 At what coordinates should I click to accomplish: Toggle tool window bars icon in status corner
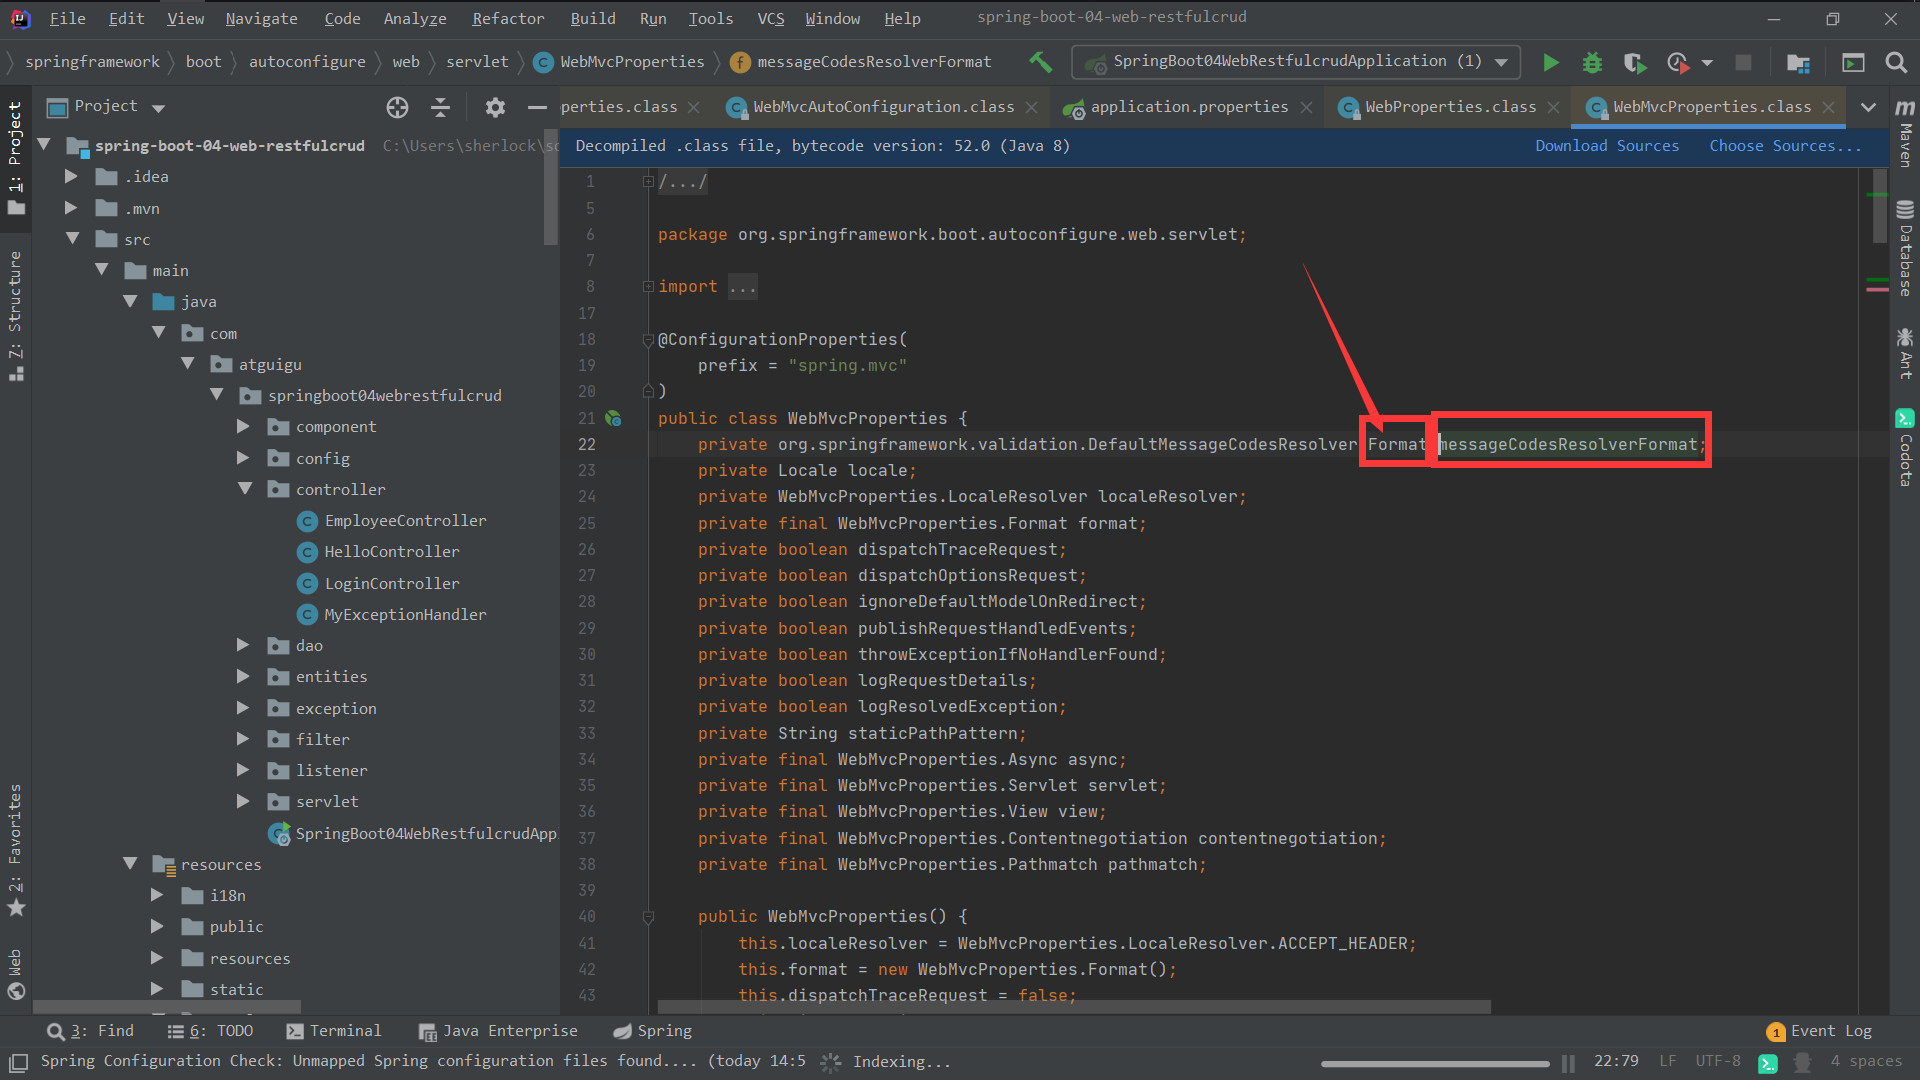point(18,1062)
